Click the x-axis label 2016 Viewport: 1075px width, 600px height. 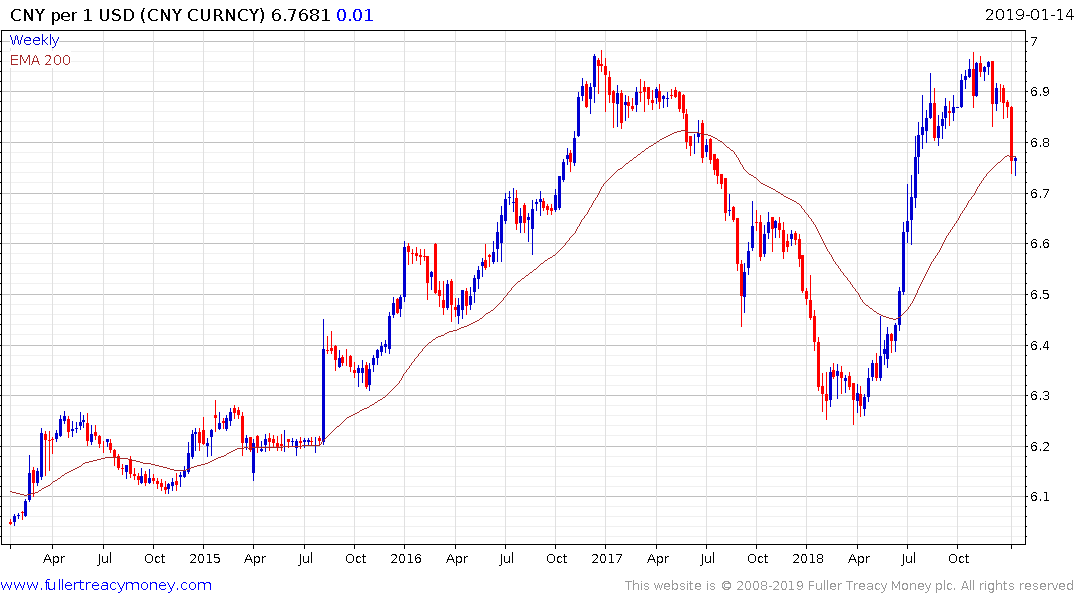[405, 558]
